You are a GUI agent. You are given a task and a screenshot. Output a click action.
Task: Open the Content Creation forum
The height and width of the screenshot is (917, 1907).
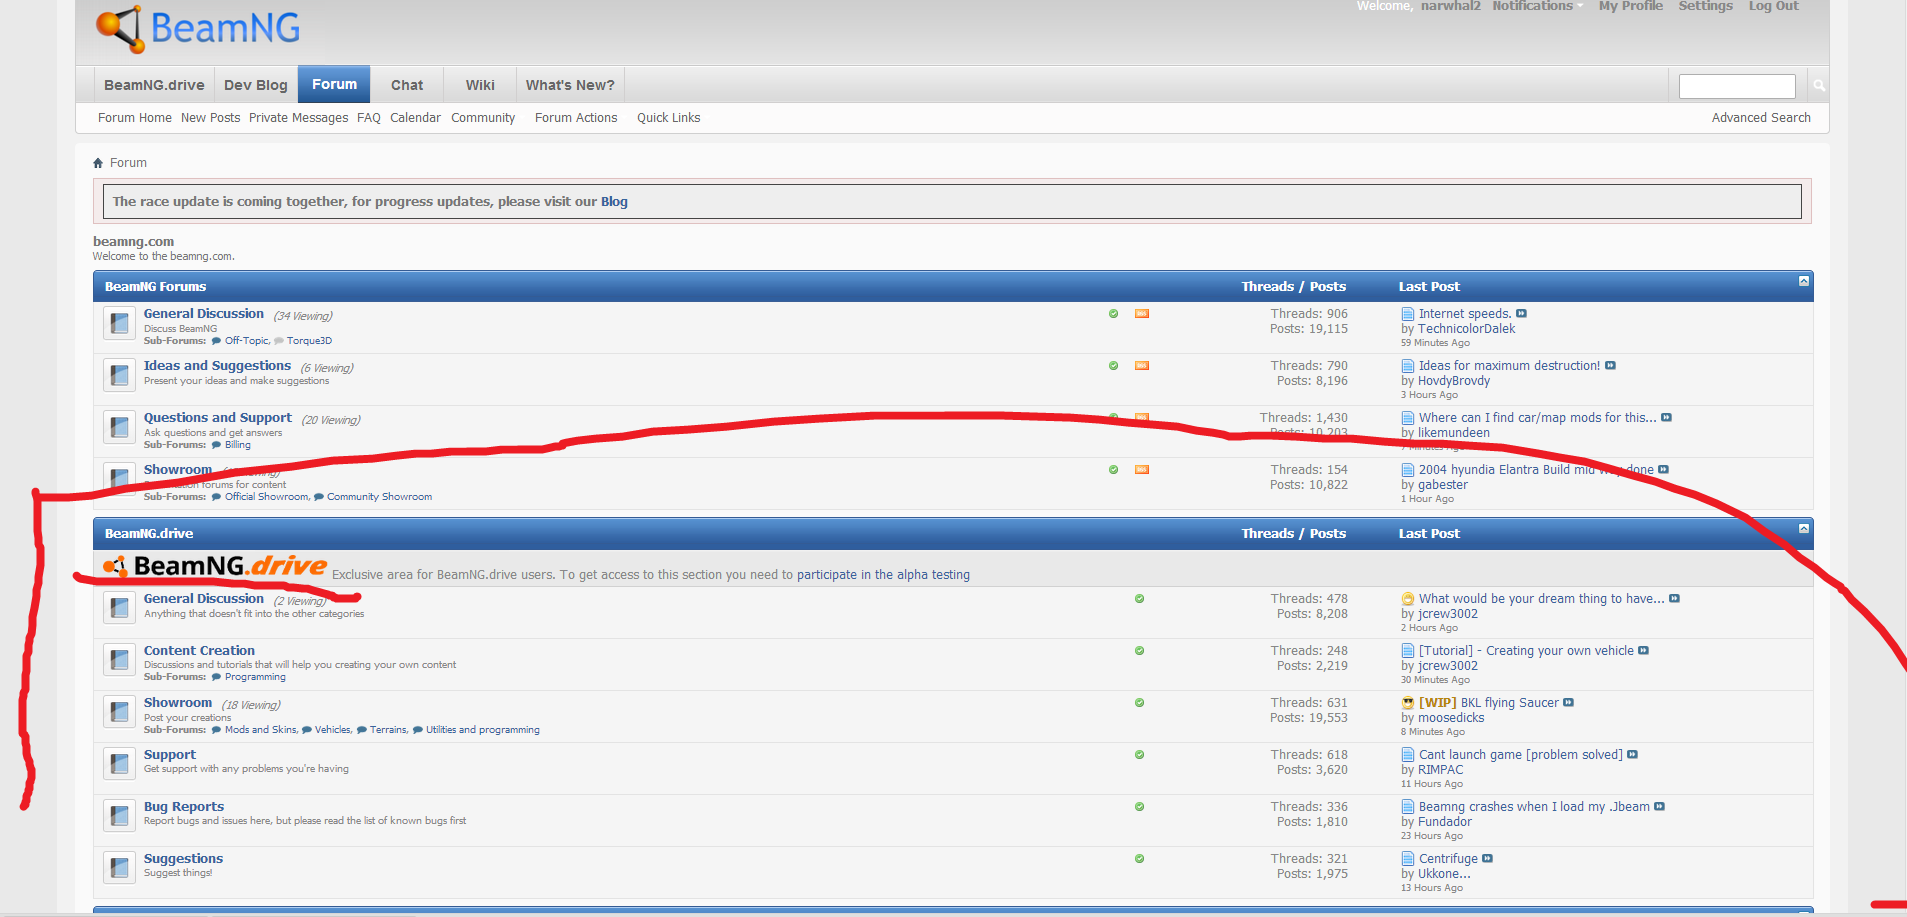pos(199,651)
